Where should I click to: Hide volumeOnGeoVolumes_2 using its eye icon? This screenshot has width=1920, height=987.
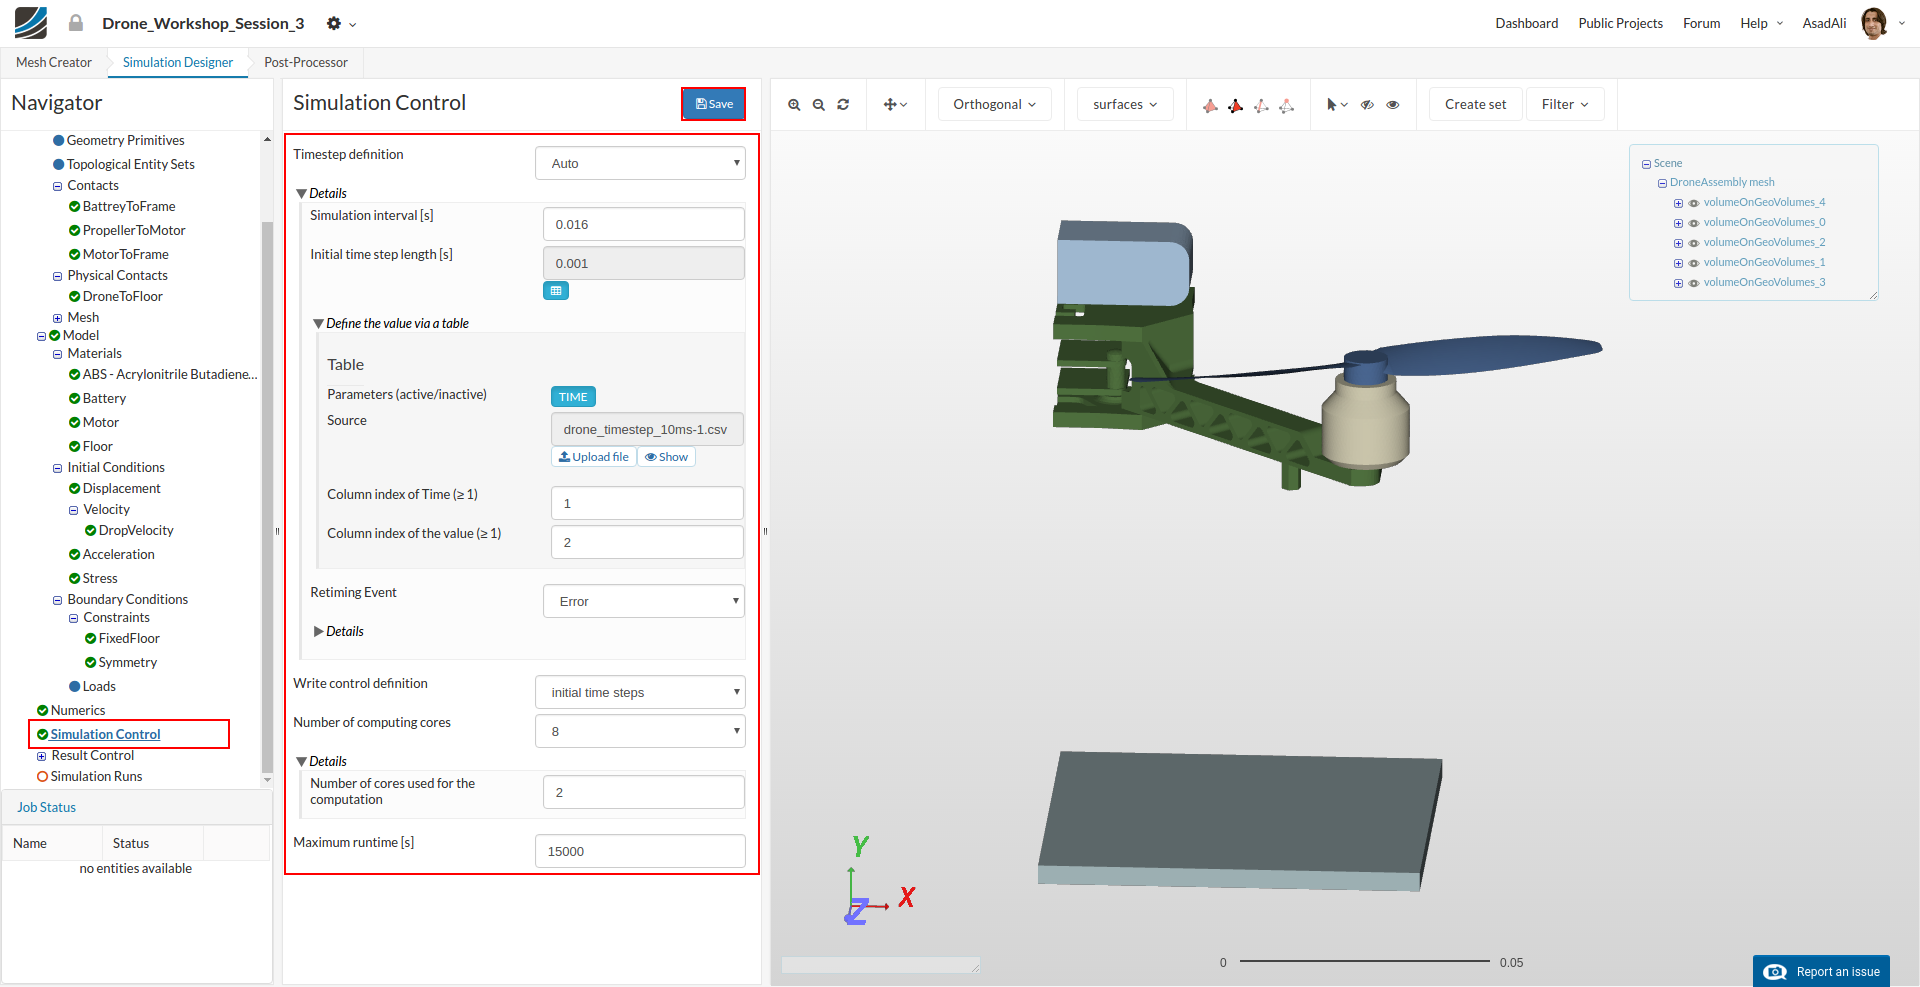(x=1694, y=243)
